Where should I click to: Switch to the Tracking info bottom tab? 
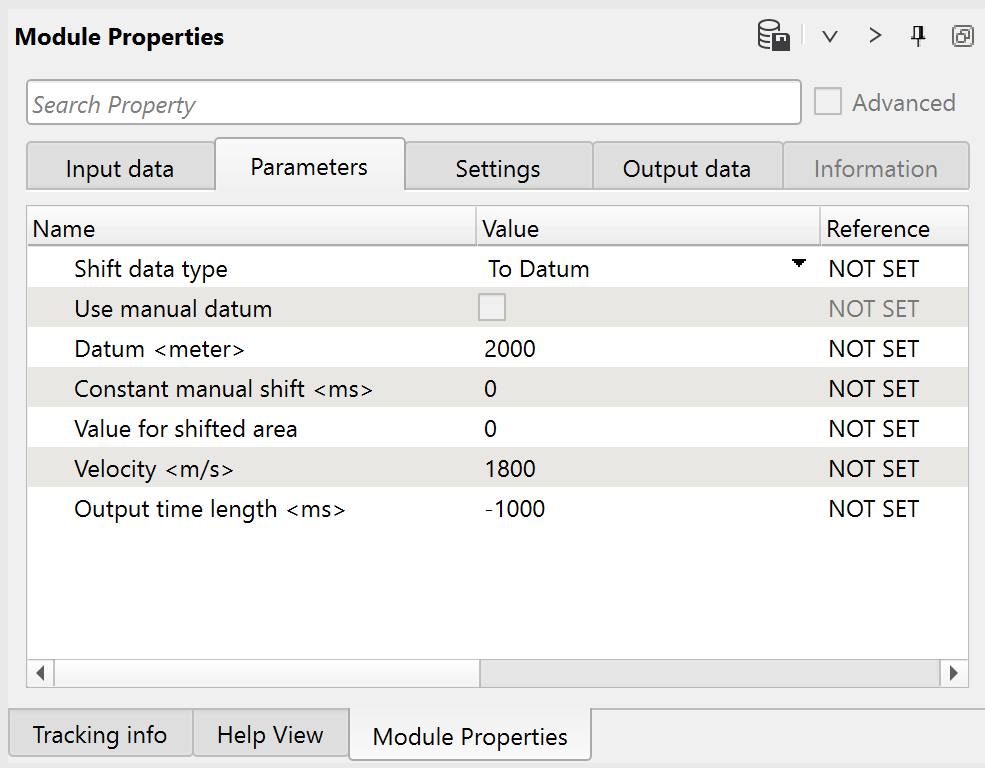pos(100,735)
